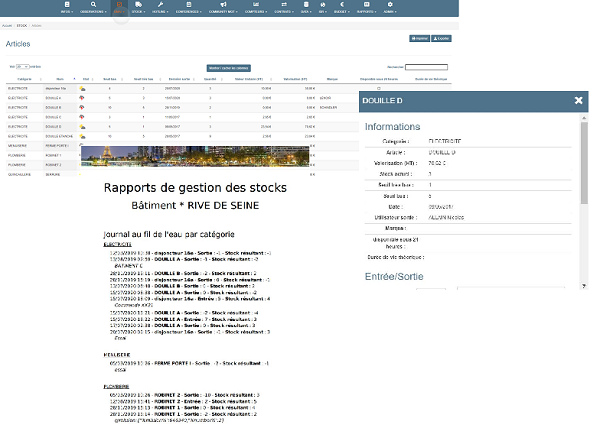Click the Exporter button
The width and height of the screenshot is (600, 441).
click(x=441, y=38)
